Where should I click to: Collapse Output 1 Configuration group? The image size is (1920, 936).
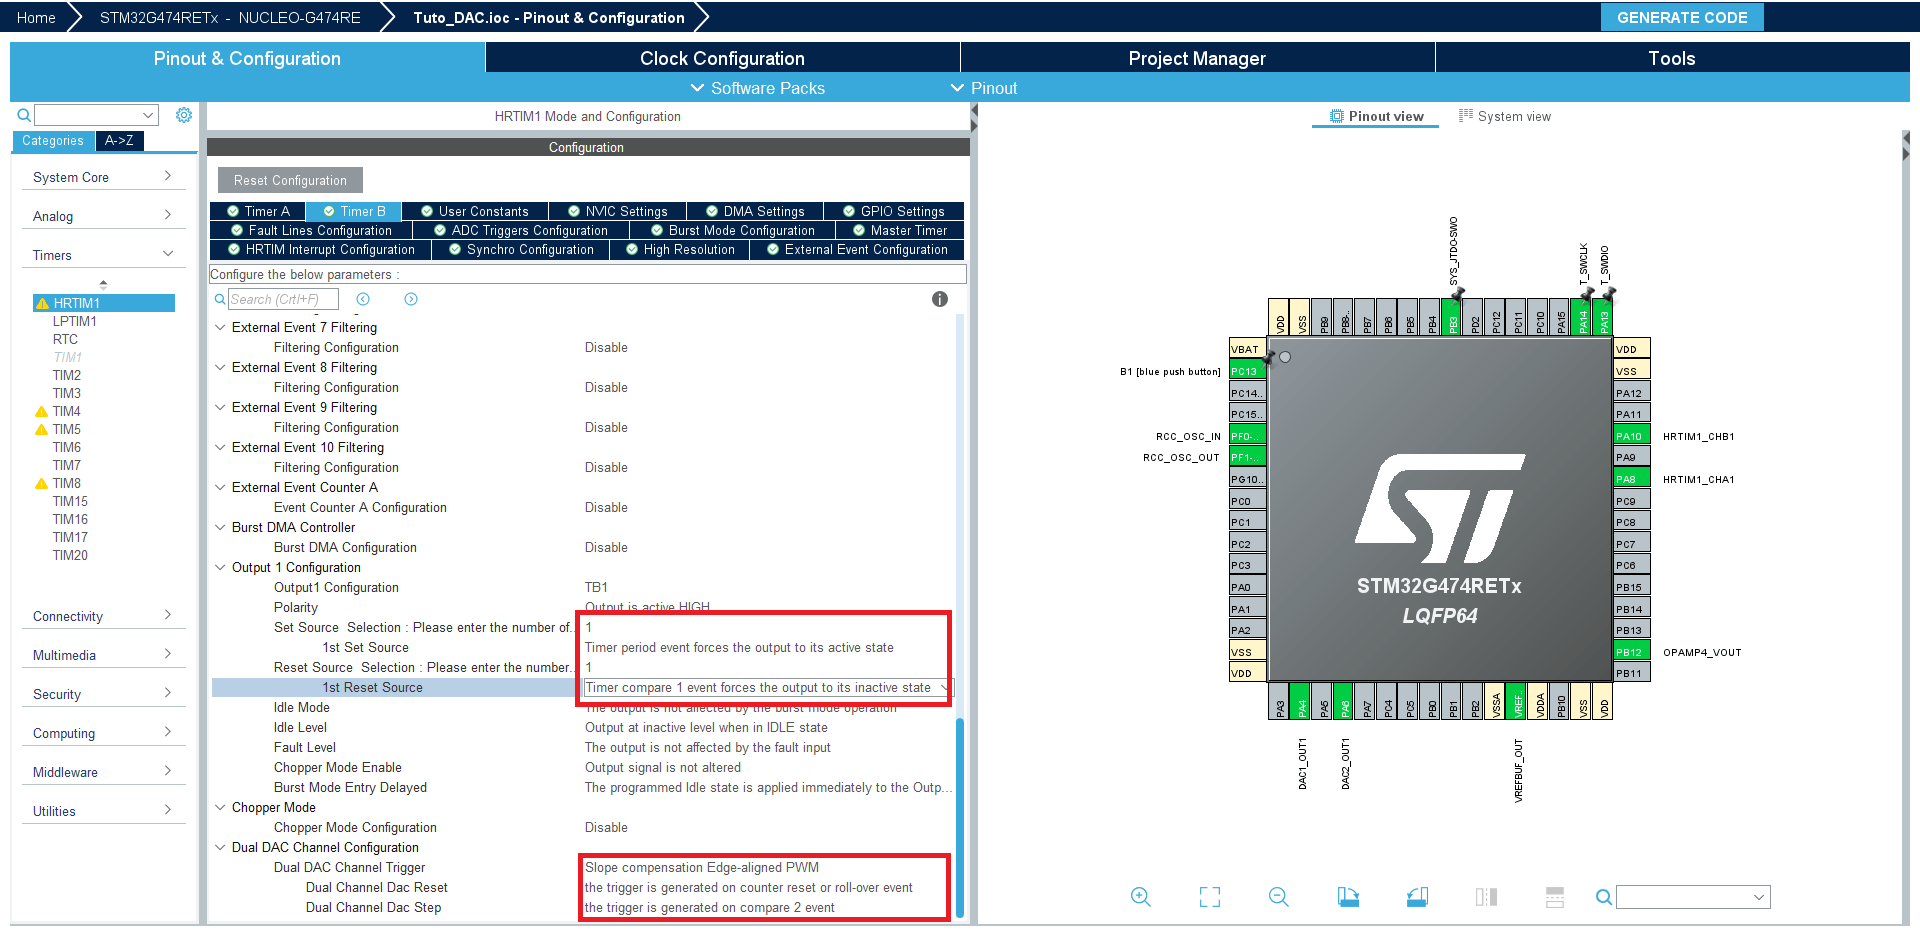tap(220, 567)
